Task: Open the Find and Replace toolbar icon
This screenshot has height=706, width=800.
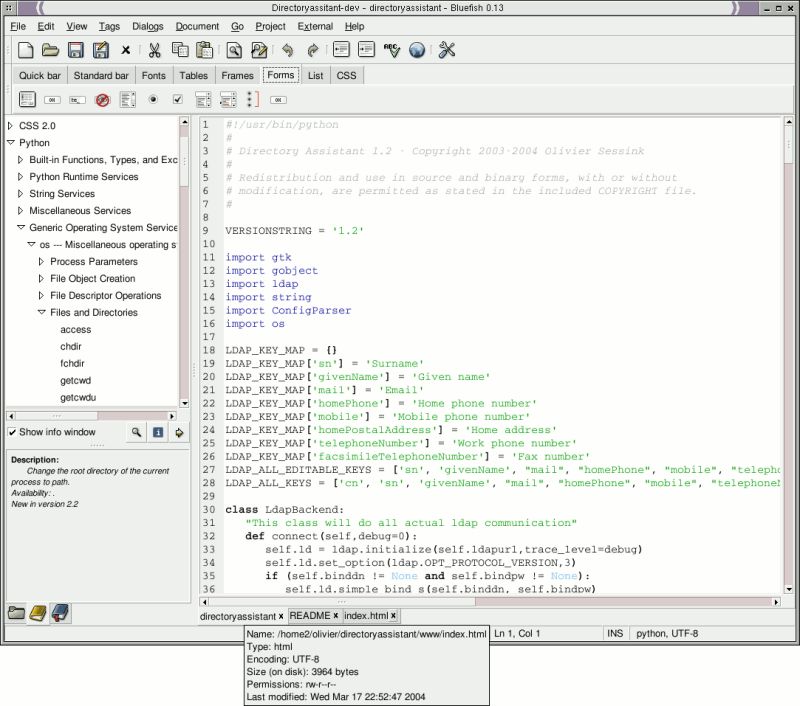Action: [258, 48]
